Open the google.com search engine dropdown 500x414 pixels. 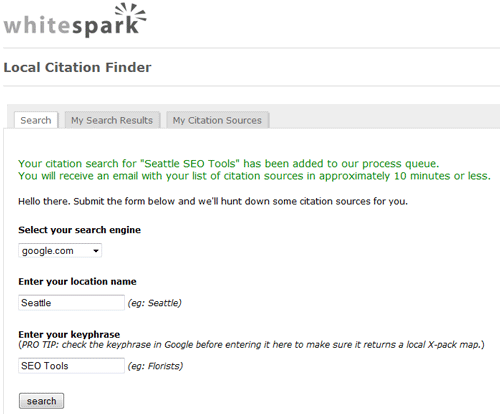(x=60, y=251)
